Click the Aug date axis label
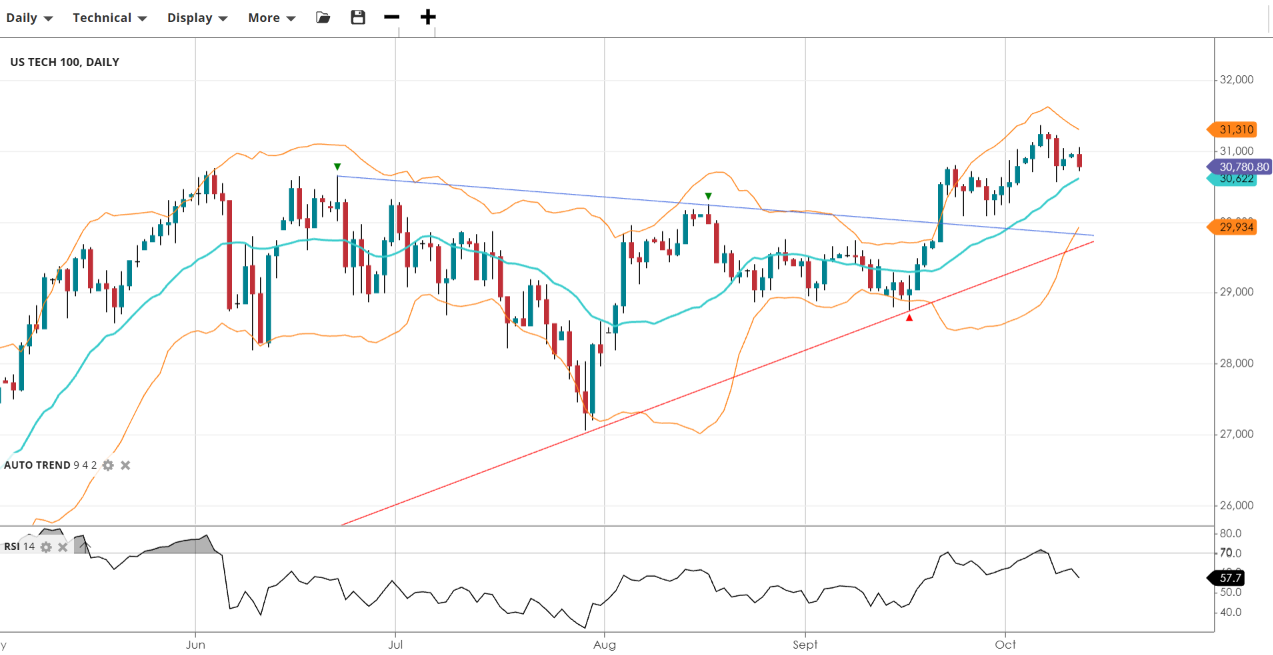The image size is (1273, 655). tap(604, 645)
